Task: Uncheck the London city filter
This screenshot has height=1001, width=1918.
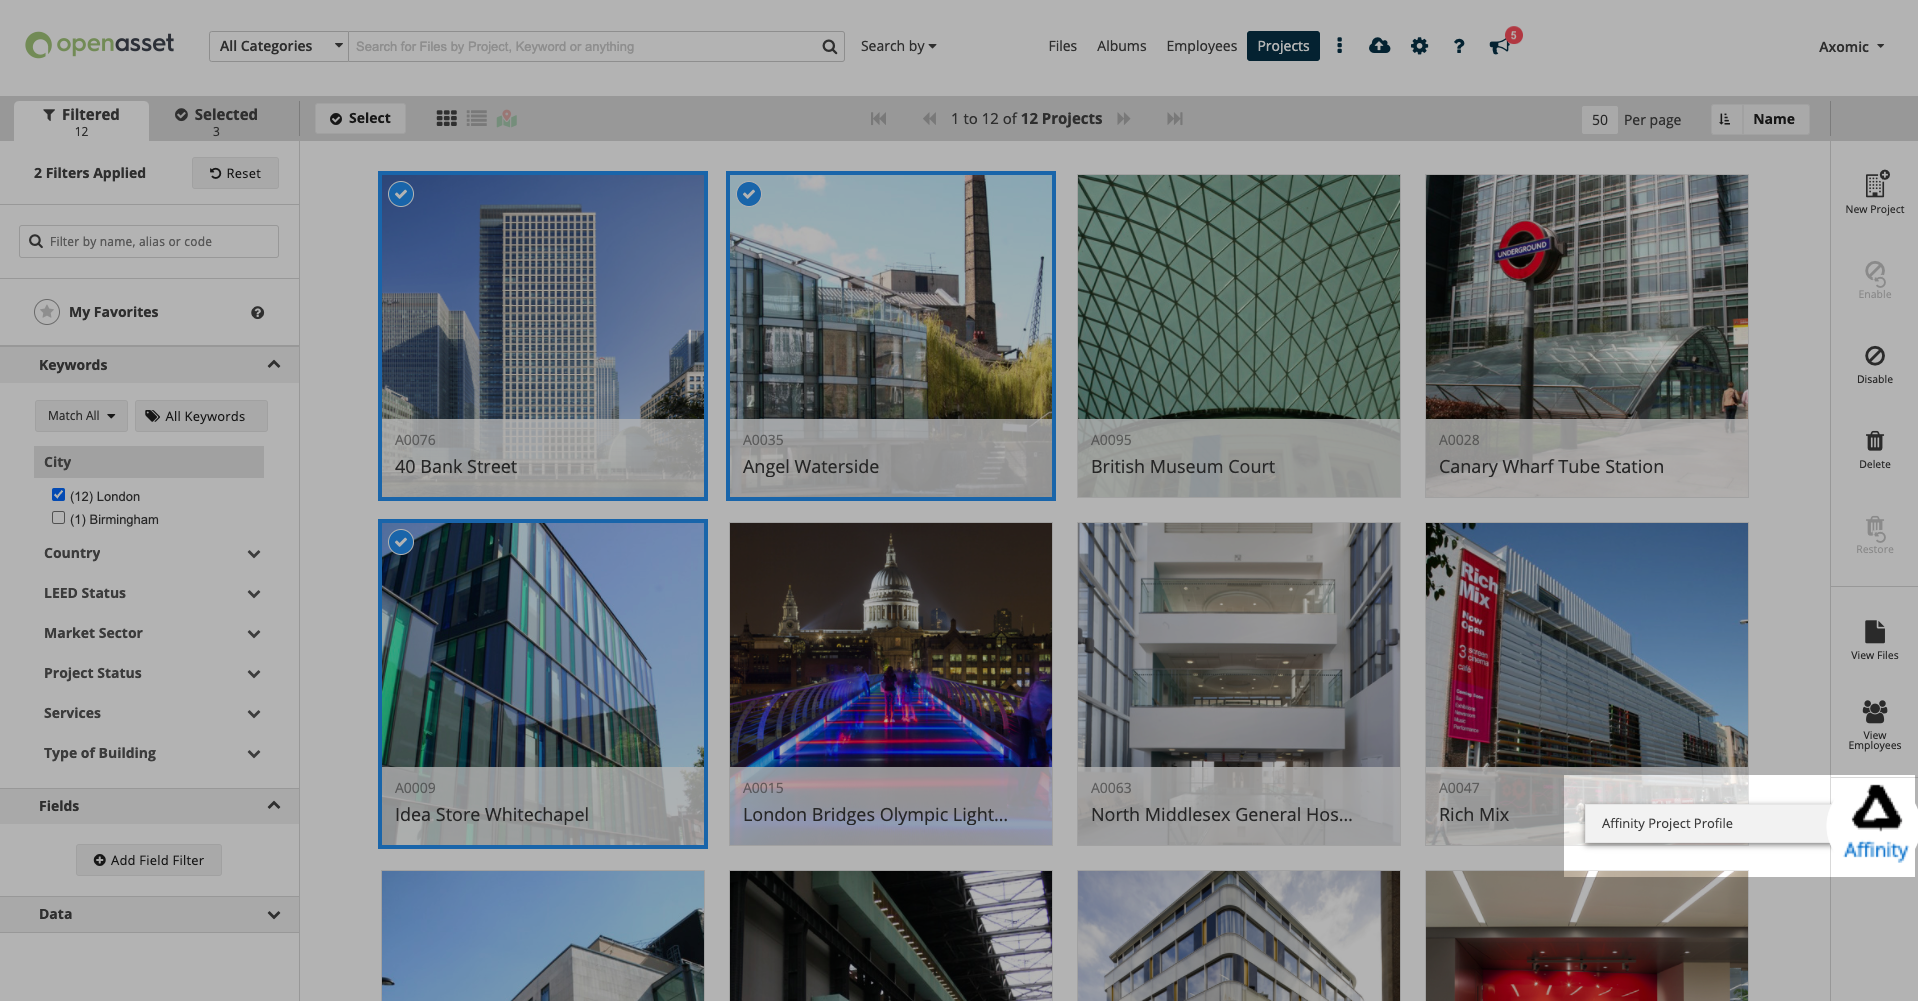Action: [x=58, y=495]
